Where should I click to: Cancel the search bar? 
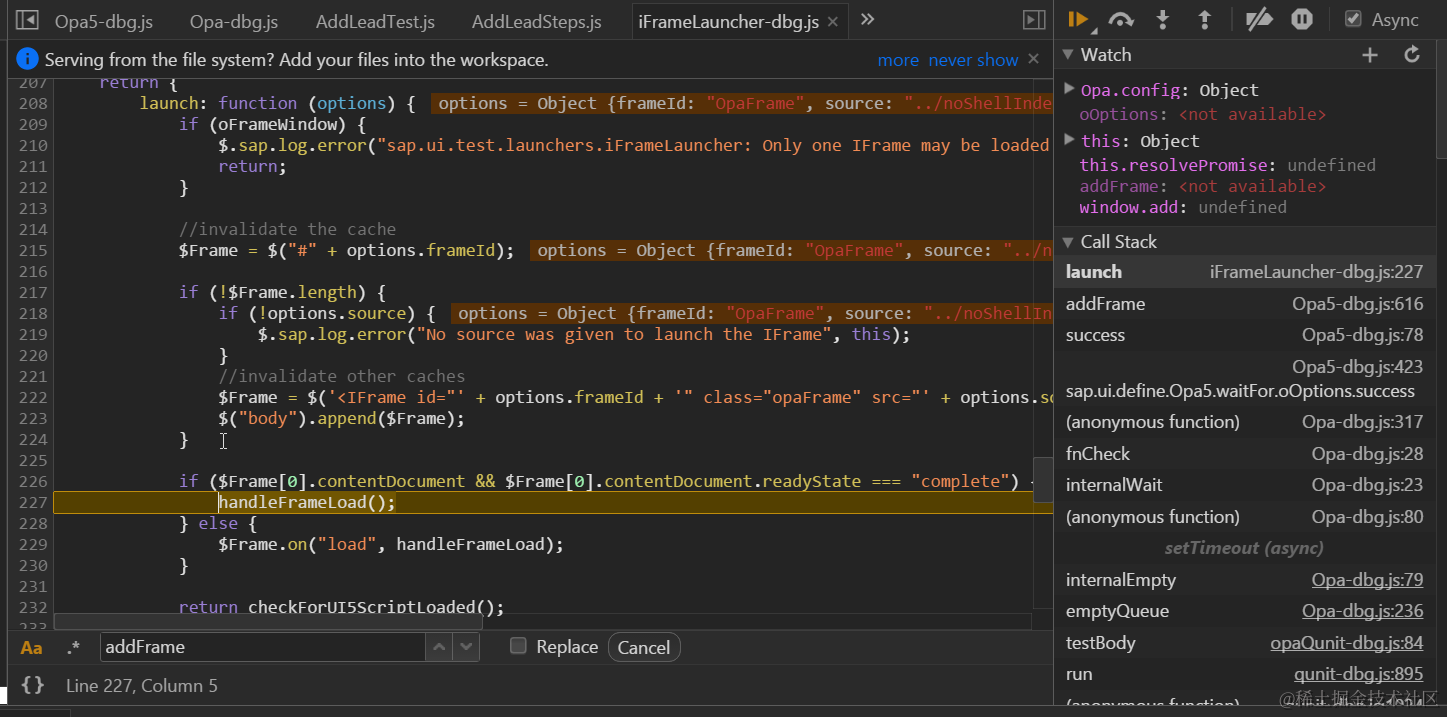[644, 647]
